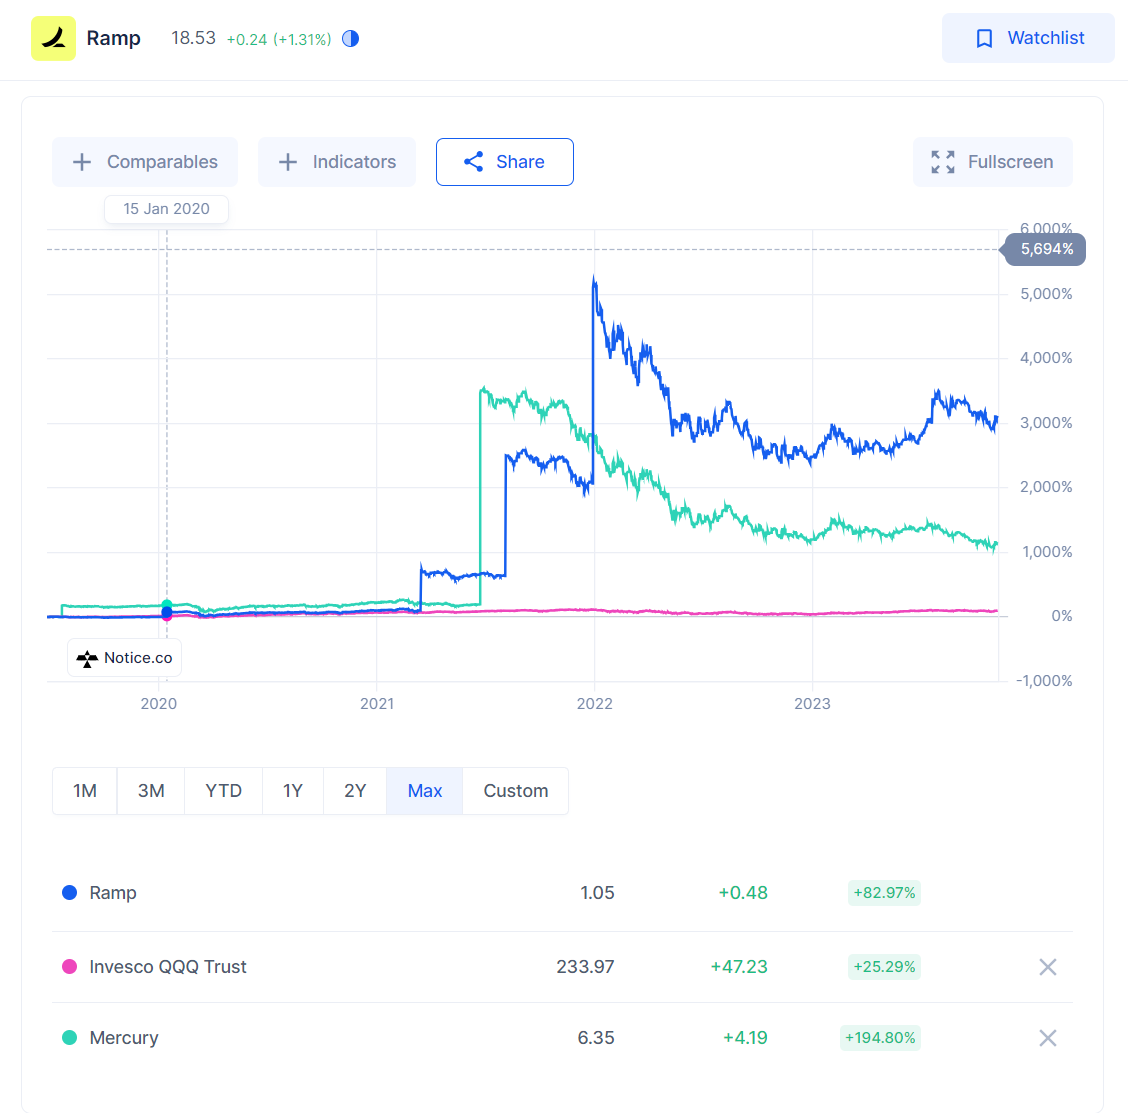Click the 2023 x-axis label
This screenshot has width=1128, height=1117.
pos(812,703)
